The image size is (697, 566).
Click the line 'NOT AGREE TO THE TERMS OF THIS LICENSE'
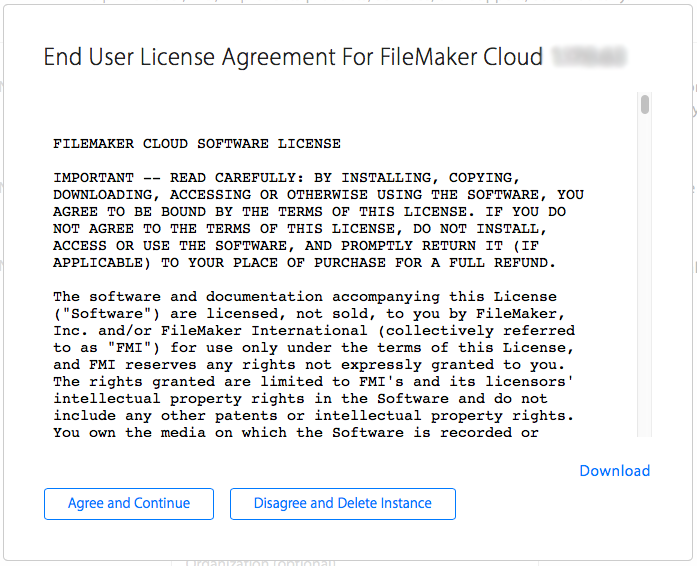click(x=300, y=229)
